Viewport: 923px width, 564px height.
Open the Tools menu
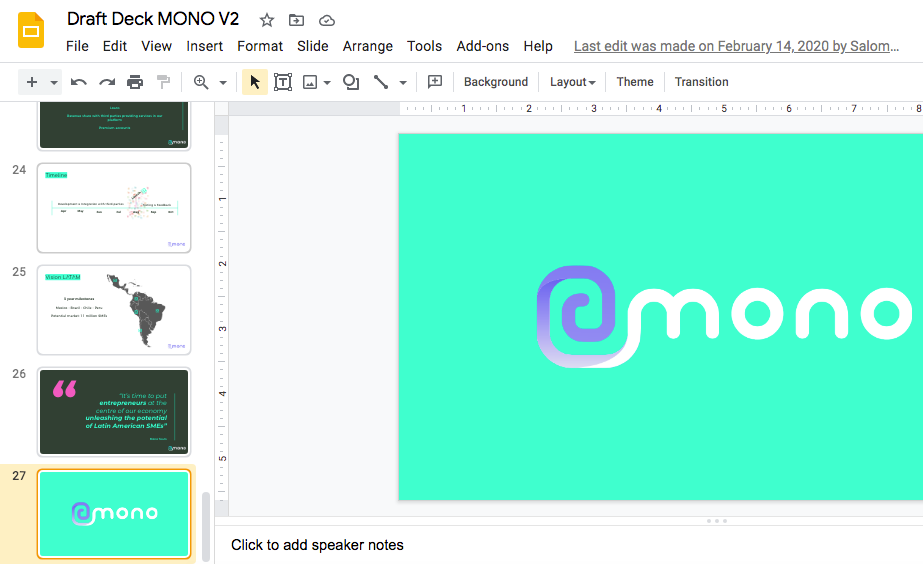pos(424,46)
